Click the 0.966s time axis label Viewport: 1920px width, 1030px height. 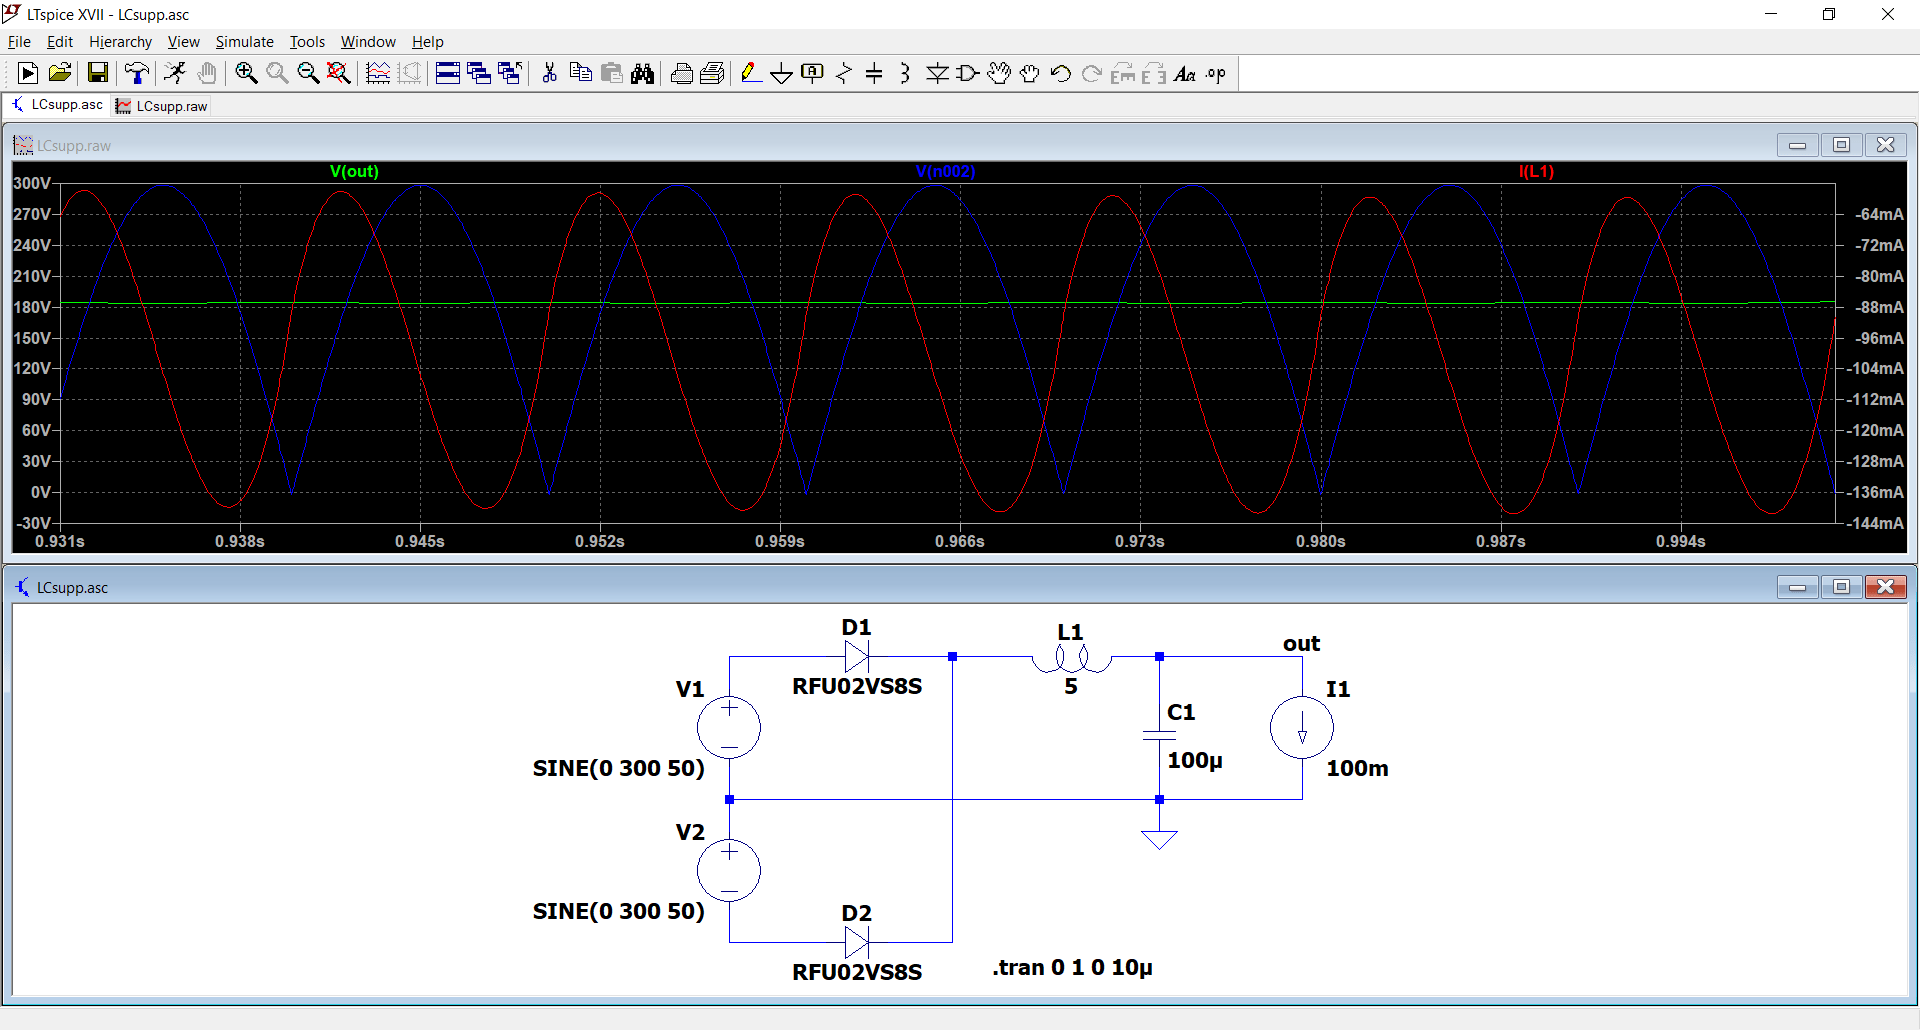pos(960,541)
